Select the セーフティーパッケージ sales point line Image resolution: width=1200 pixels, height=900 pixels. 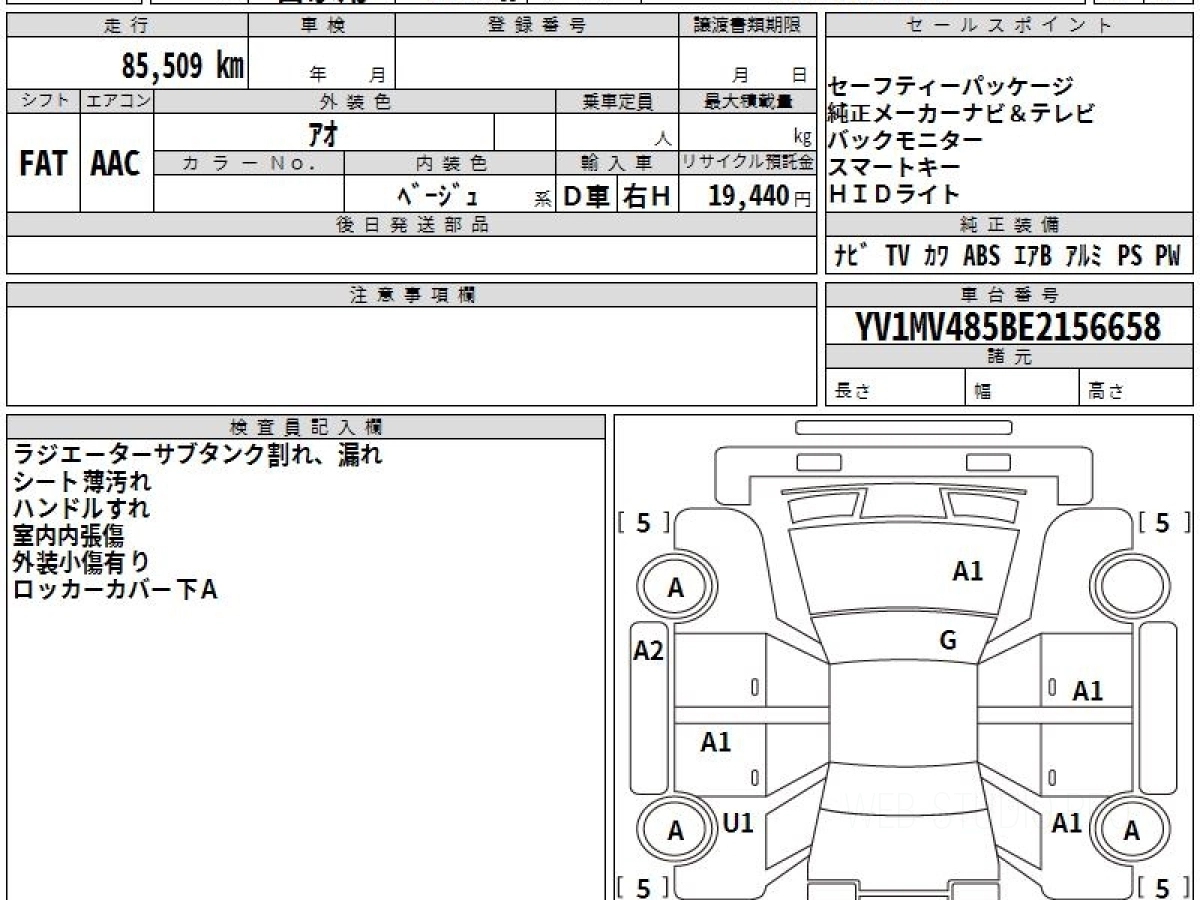click(x=950, y=87)
